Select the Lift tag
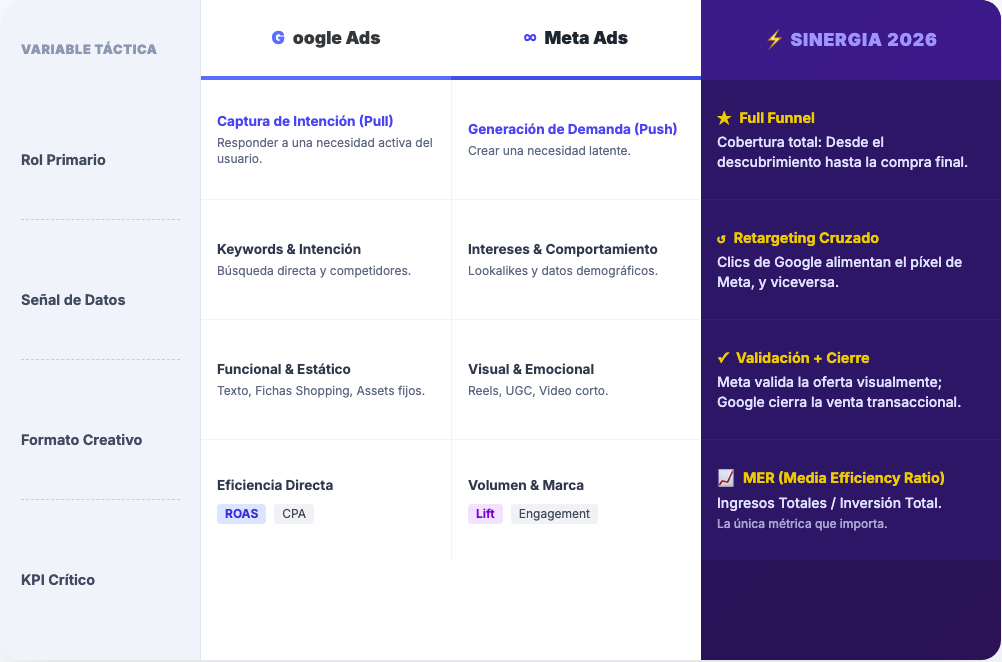The height and width of the screenshot is (662, 1002). 485,514
